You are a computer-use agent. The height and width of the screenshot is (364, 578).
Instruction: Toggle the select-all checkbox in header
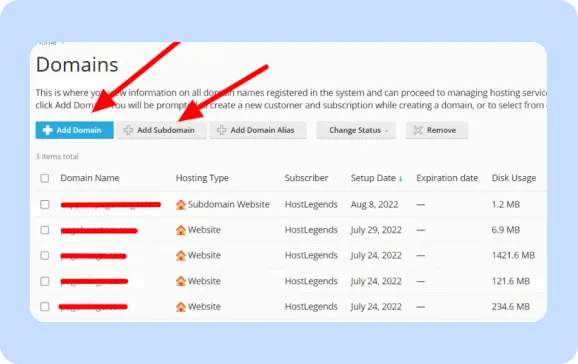pyautogui.click(x=45, y=178)
